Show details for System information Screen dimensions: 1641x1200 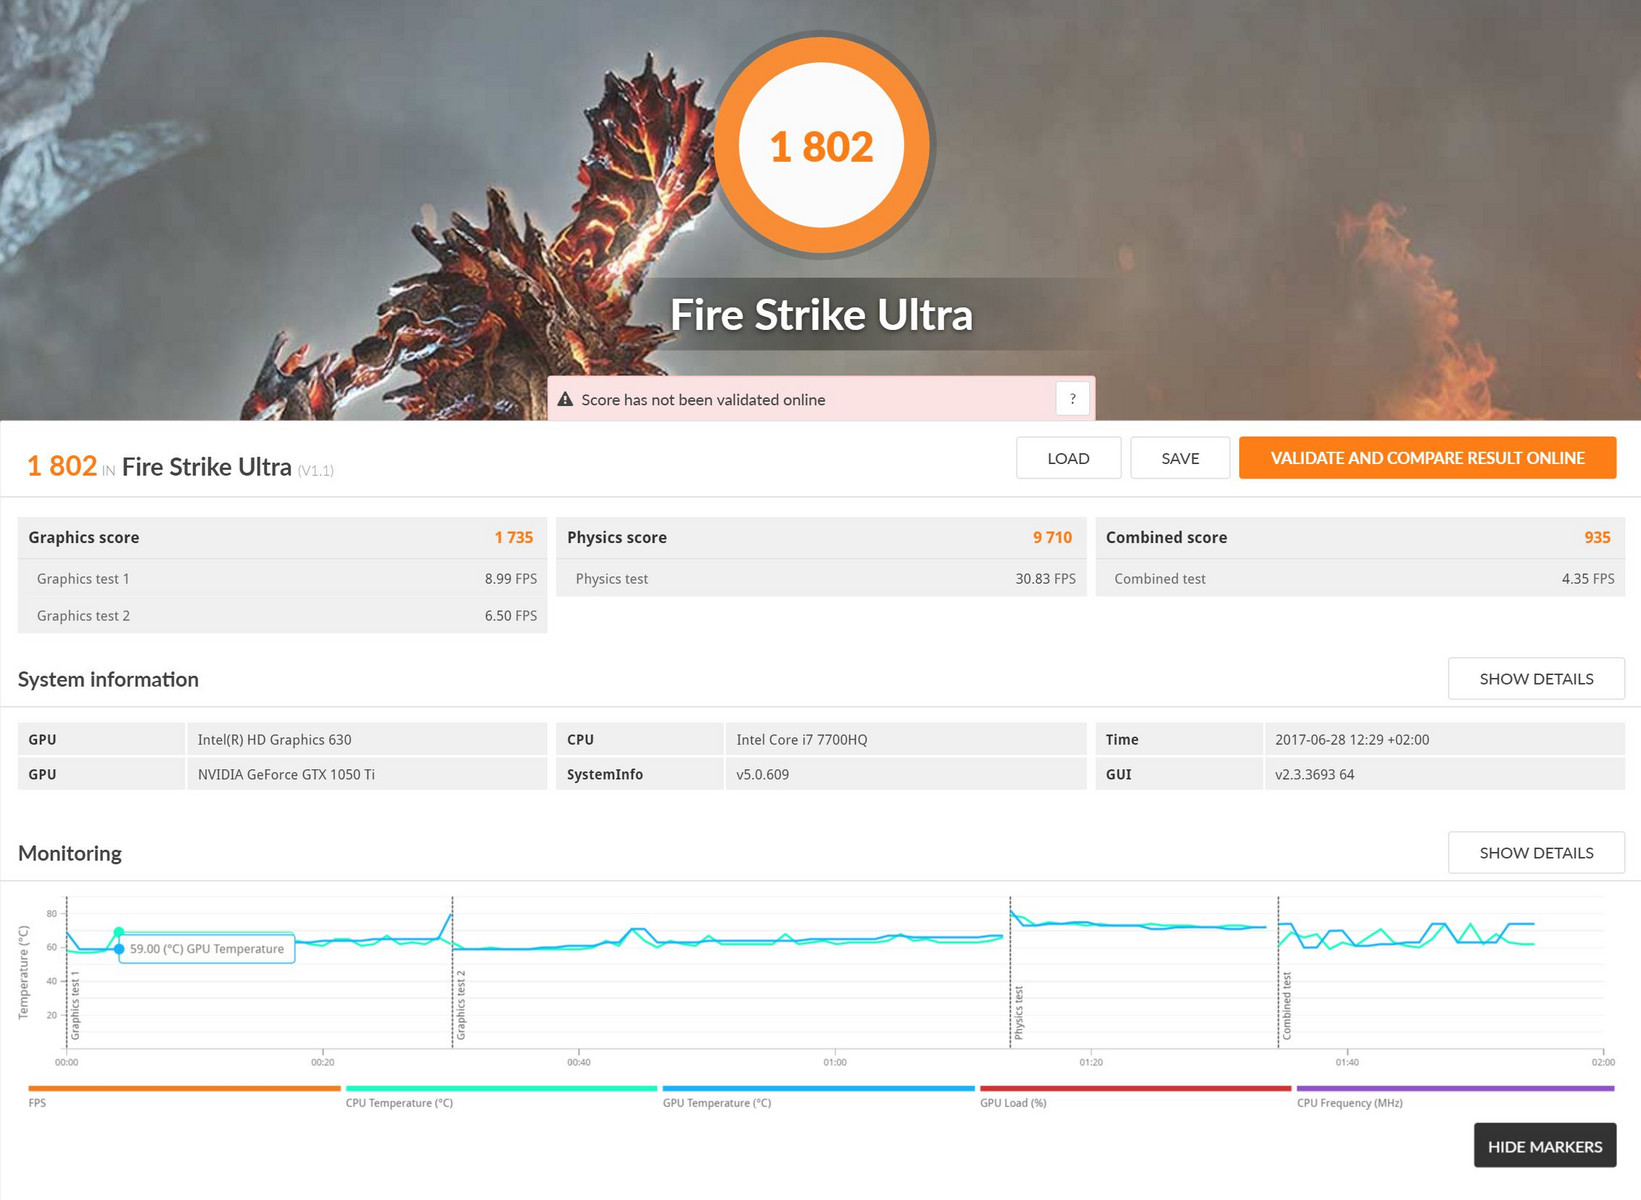pos(1536,679)
